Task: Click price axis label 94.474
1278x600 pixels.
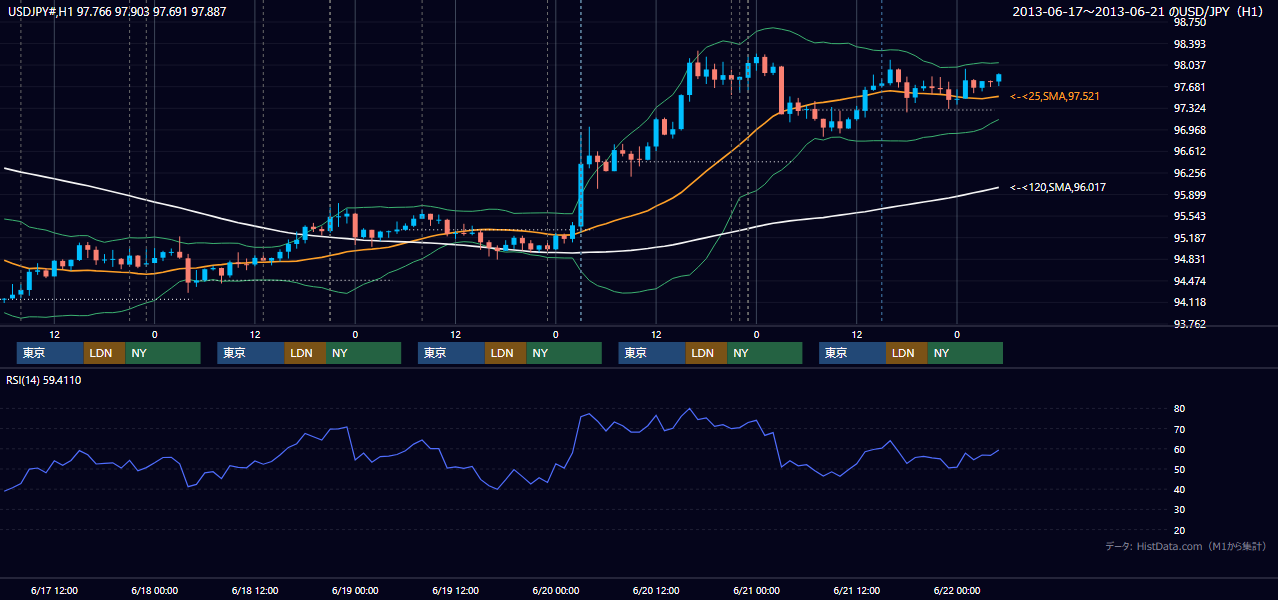Action: (x=1190, y=281)
